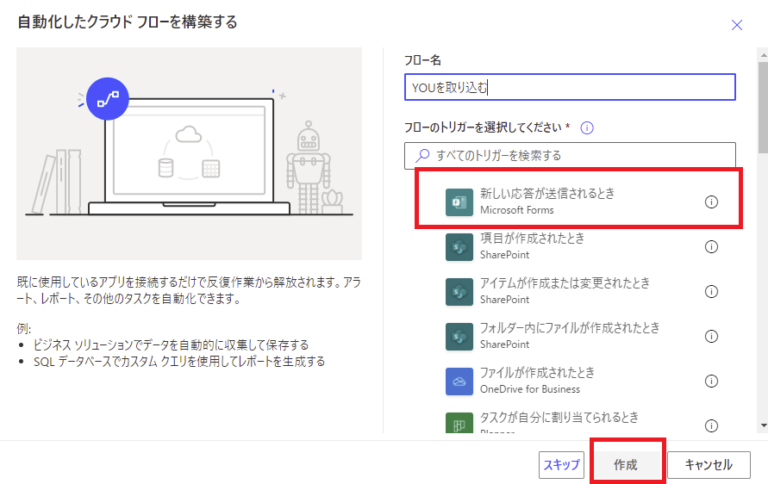This screenshot has height=484, width=768.
Task: Select the 新しい応答が送信されるとき trigger
Action: (x=560, y=200)
